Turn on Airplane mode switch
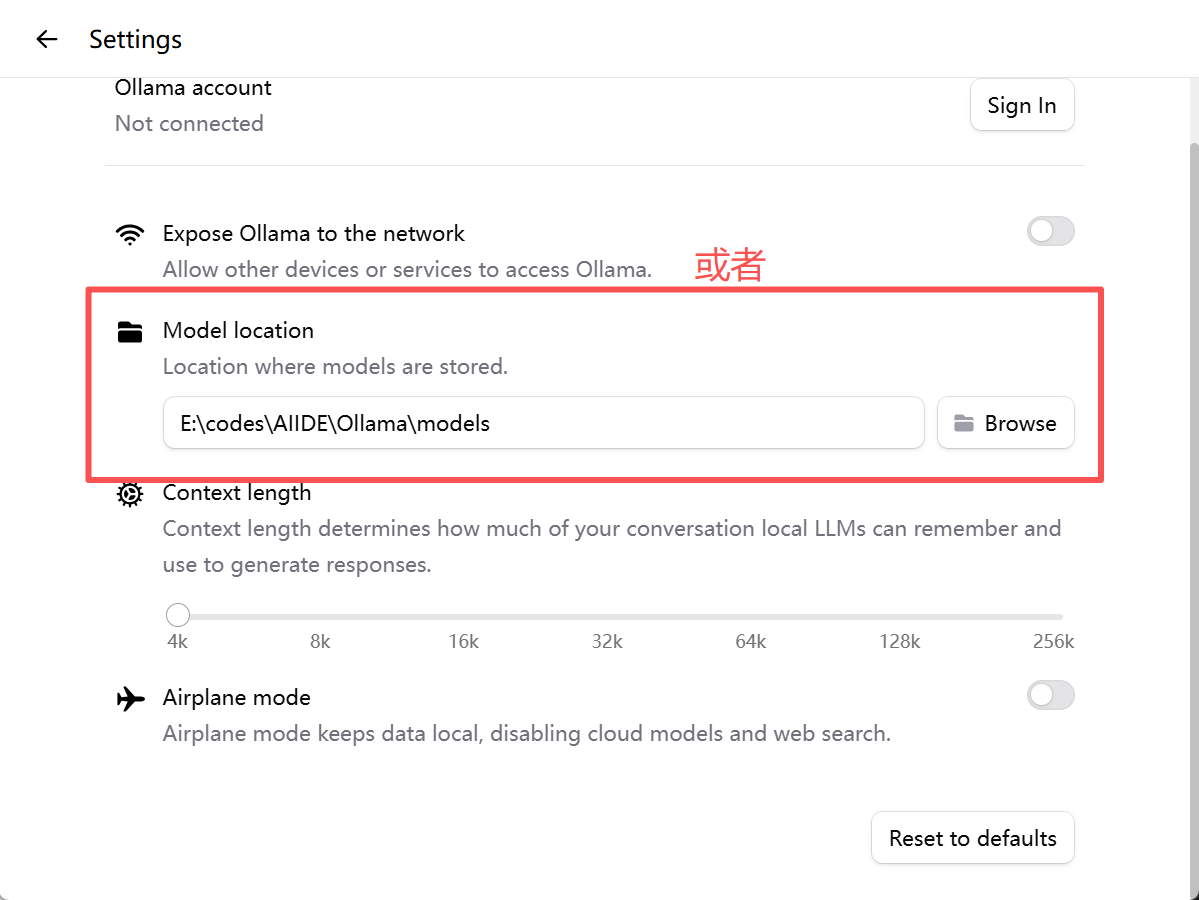The height and width of the screenshot is (900, 1199). (1050, 695)
